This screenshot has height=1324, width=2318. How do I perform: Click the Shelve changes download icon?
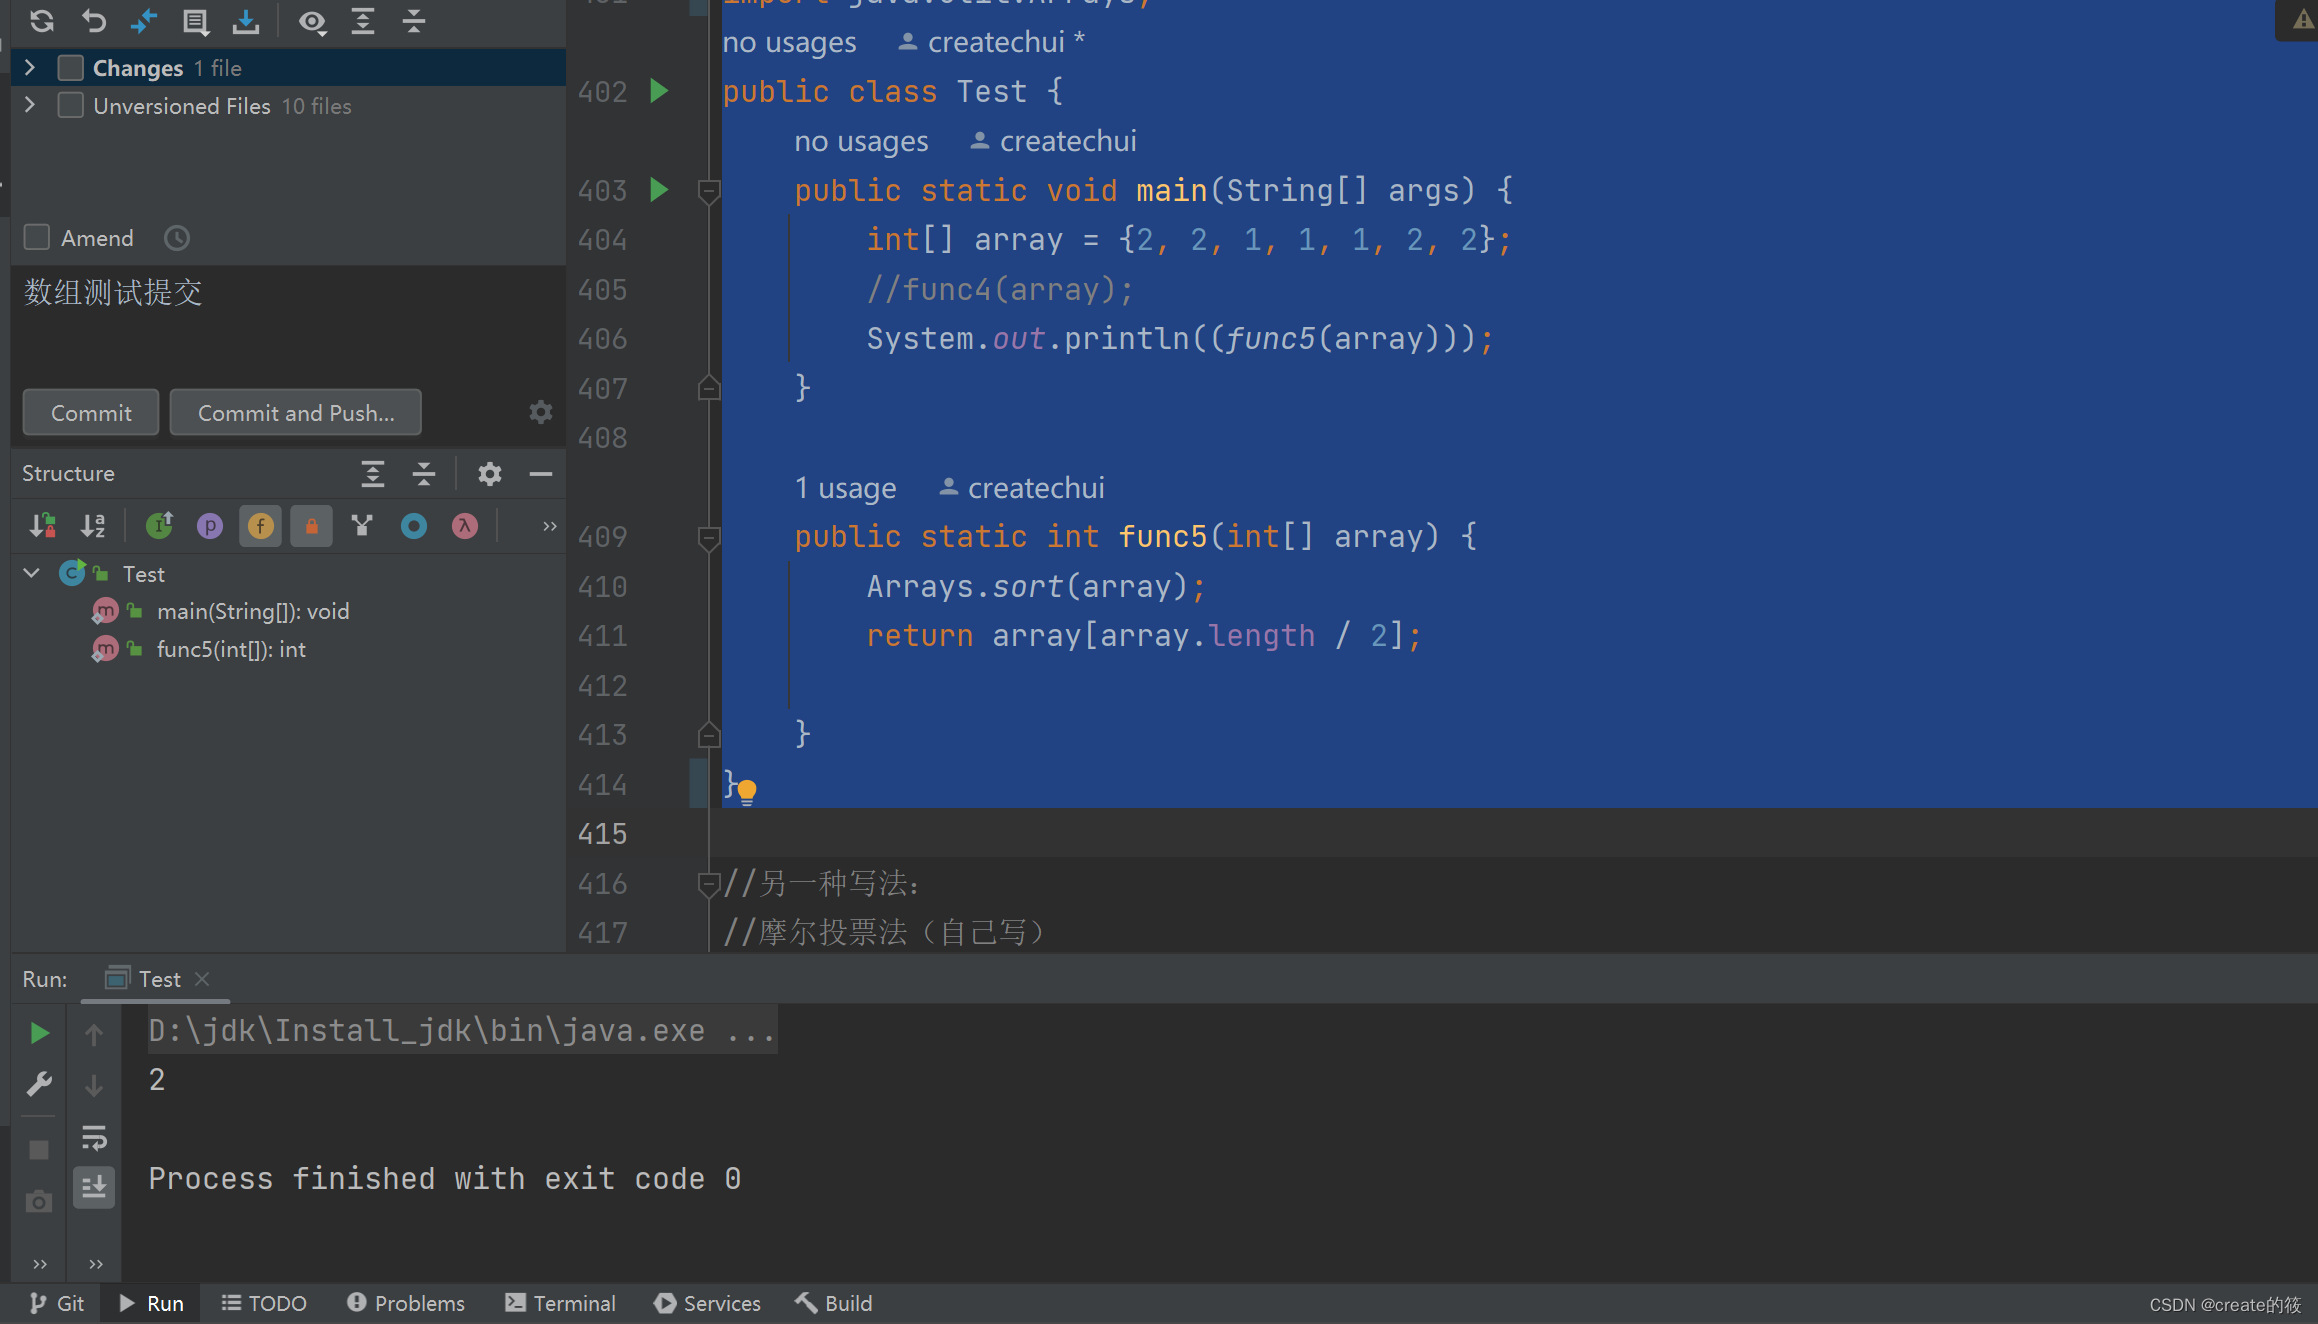(x=246, y=20)
